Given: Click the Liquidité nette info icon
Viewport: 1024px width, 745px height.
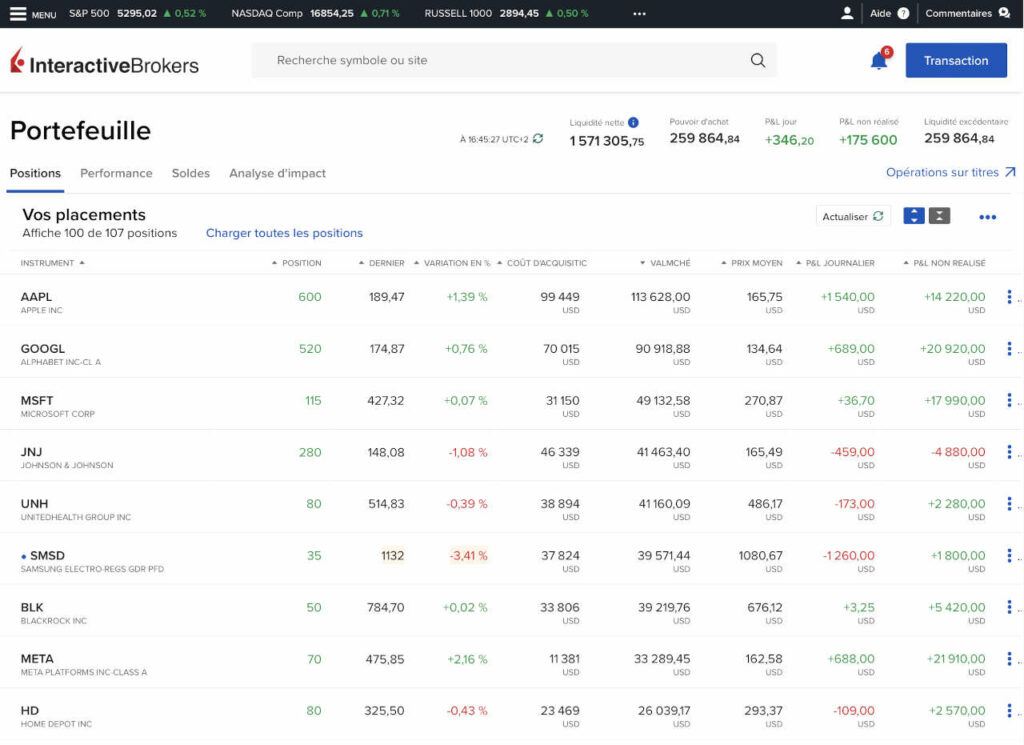Looking at the screenshot, I should (x=633, y=122).
